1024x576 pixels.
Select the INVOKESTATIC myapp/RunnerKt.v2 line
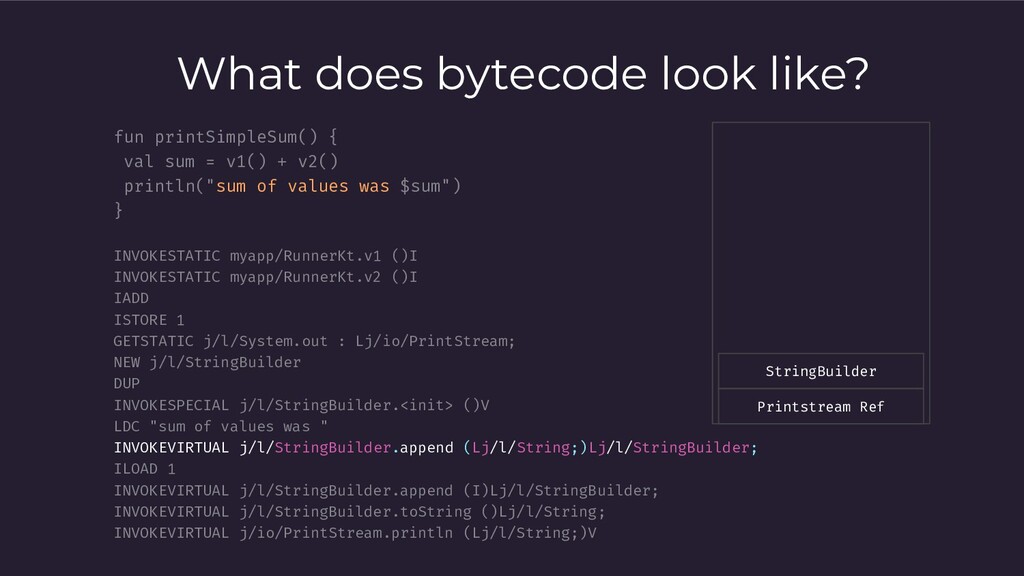point(265,277)
